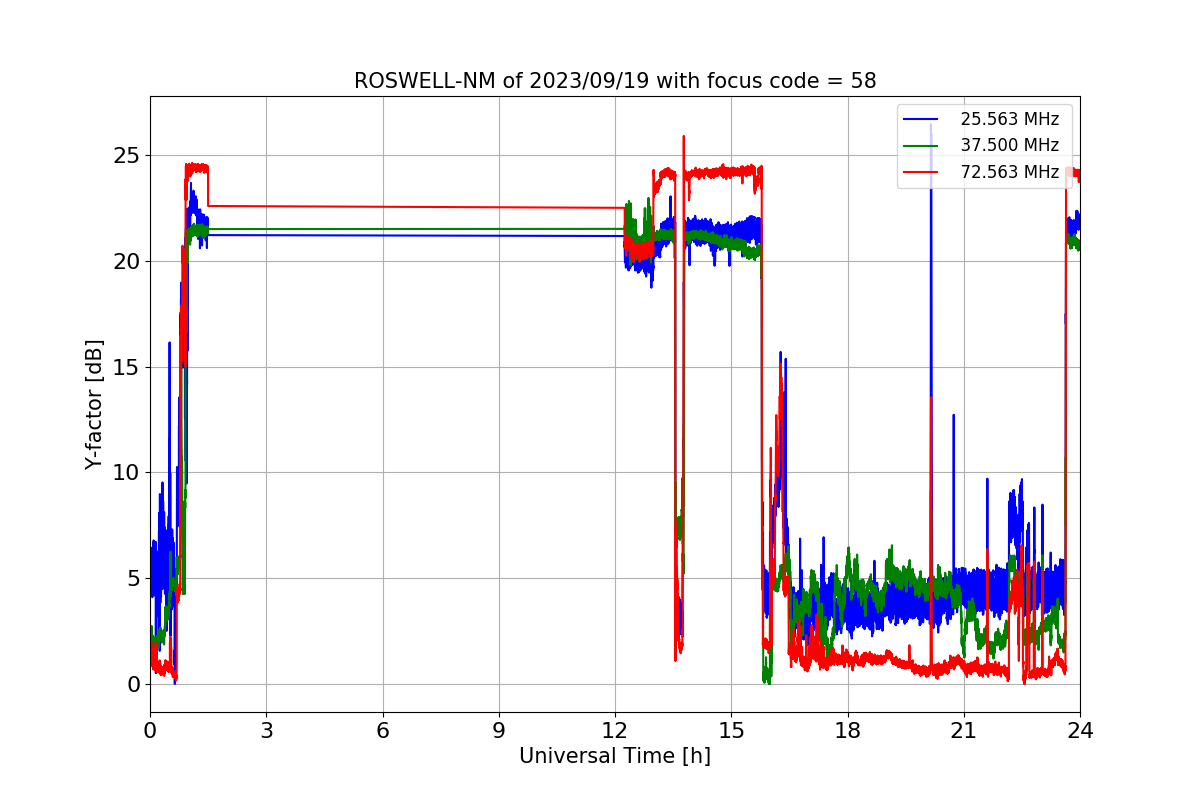The image size is (1200, 800).
Task: Click the x-axis tick label 9
Action: pos(499,731)
